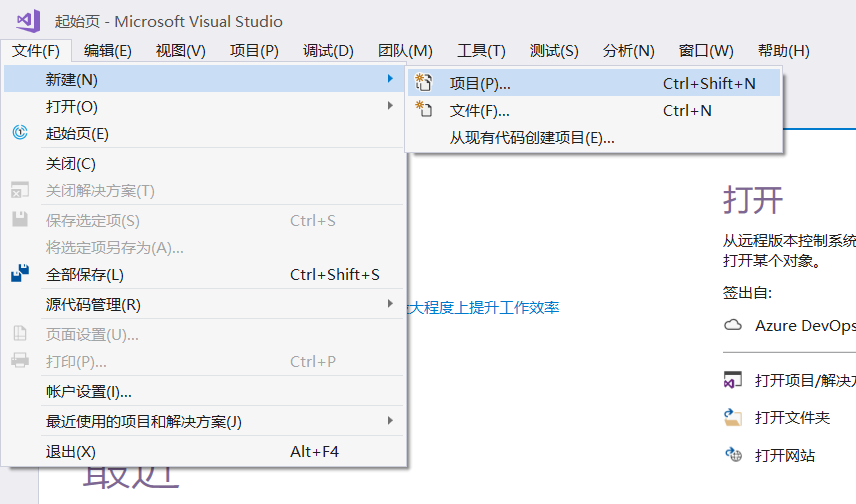This screenshot has height=504, width=856.
Task: Click the open folder icon
Action: (x=733, y=417)
